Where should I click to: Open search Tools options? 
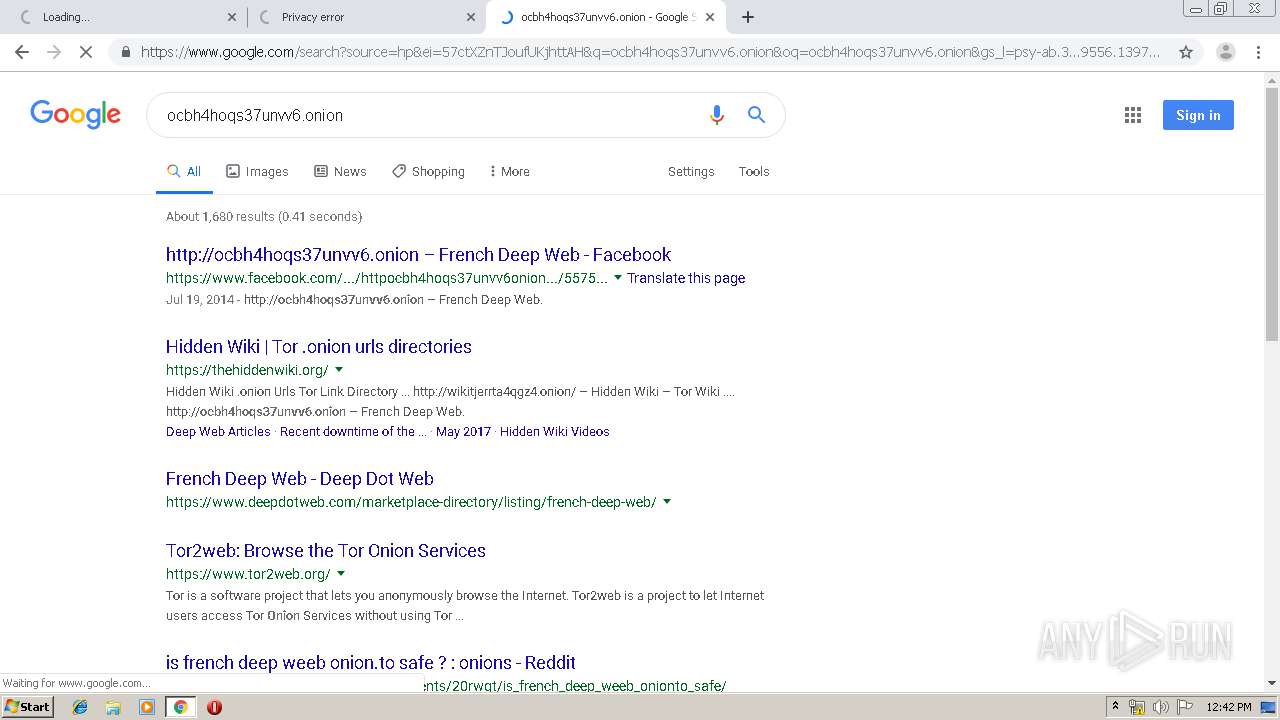[754, 172]
